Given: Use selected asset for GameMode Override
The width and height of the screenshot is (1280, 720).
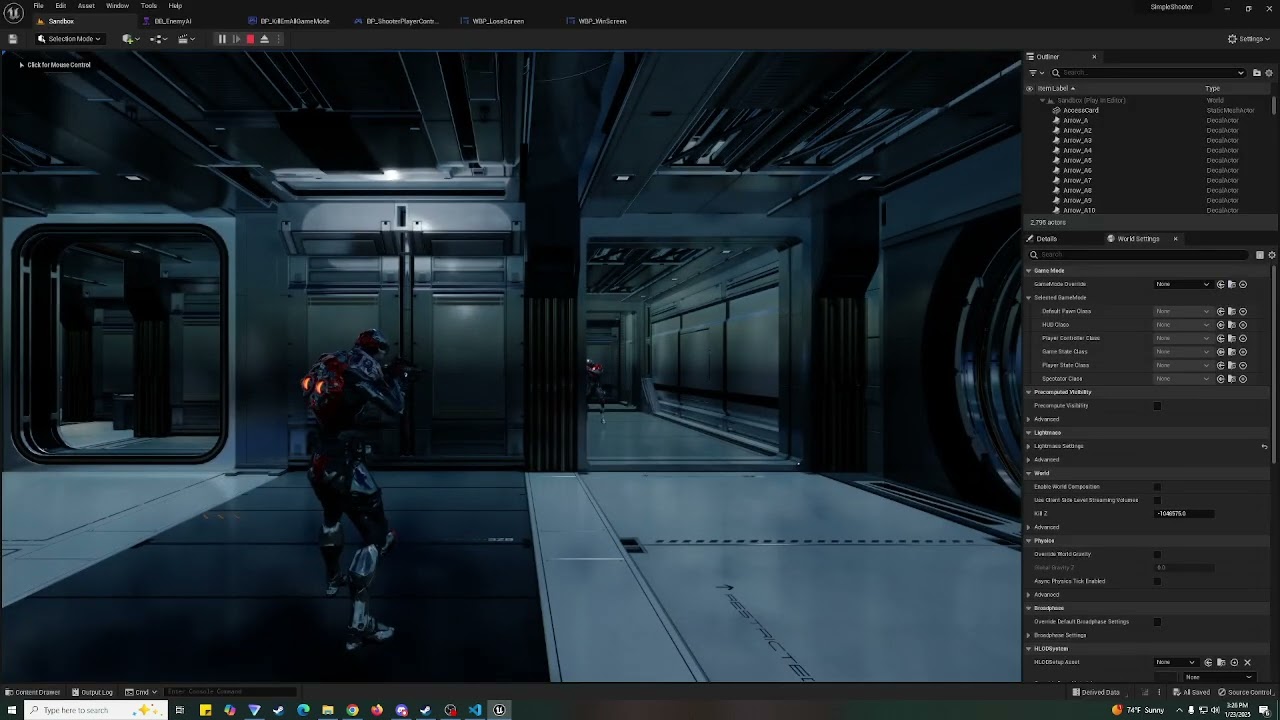Looking at the screenshot, I should tap(1220, 284).
